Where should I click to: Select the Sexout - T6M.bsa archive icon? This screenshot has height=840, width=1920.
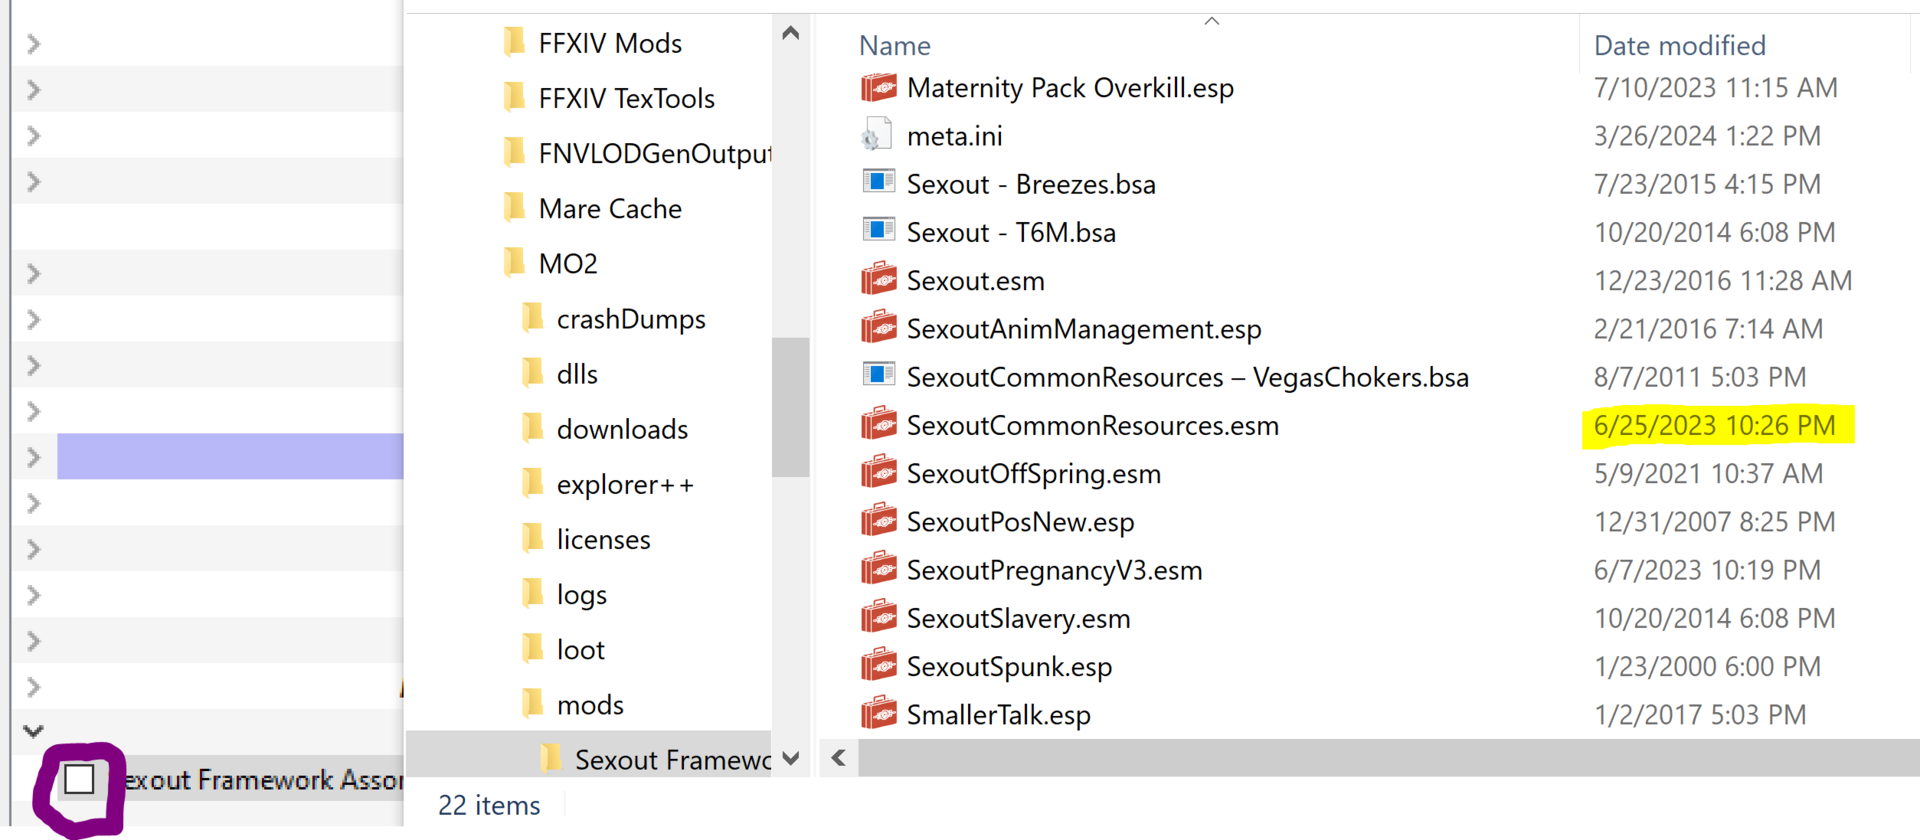[879, 230]
